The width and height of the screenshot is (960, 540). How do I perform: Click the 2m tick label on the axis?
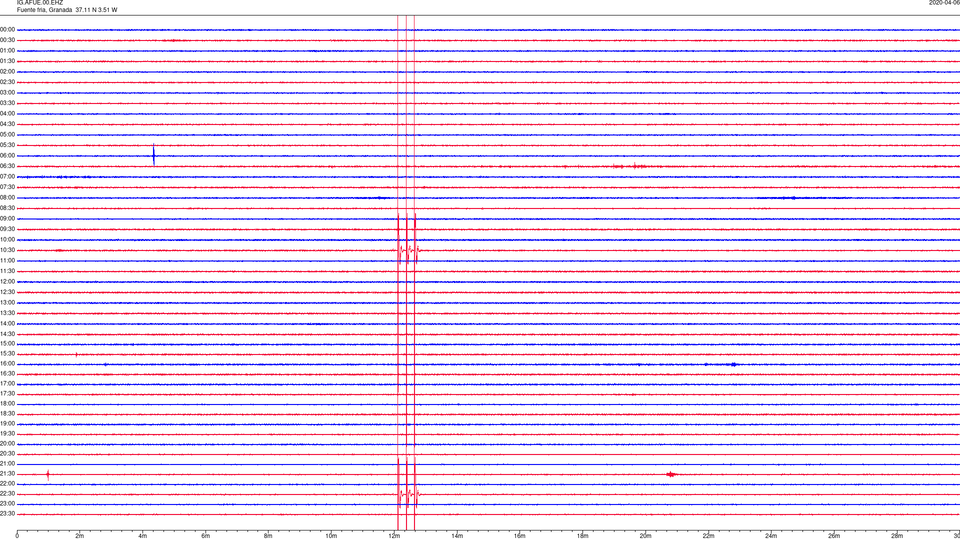[x=80, y=536]
